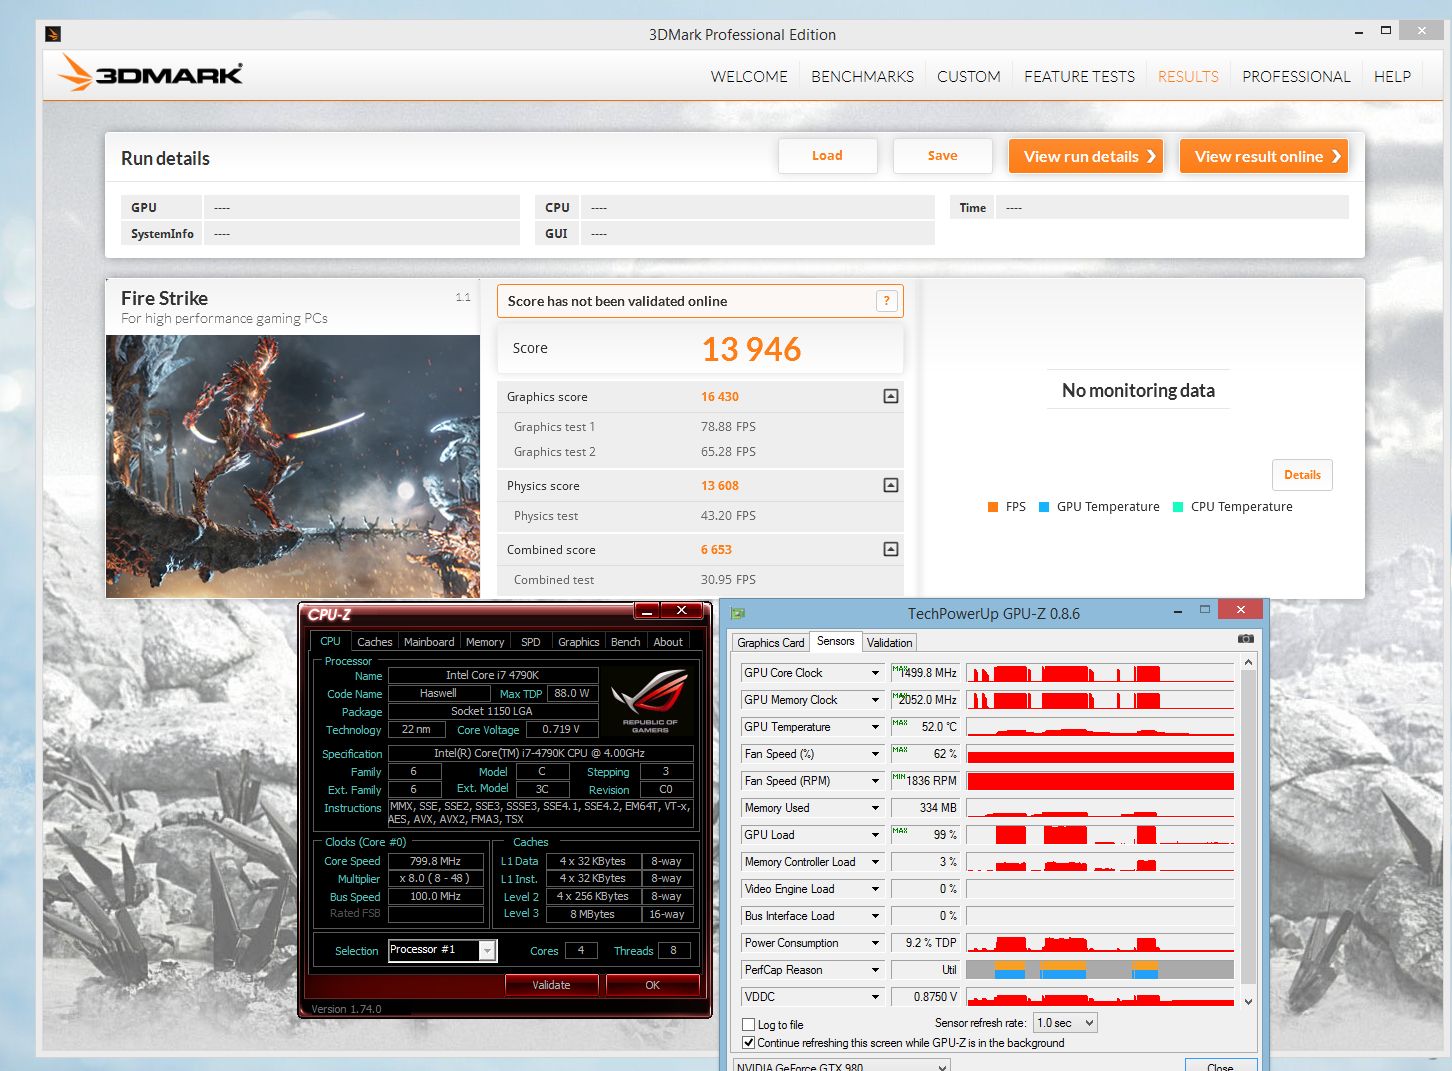
Task: Click the help question mark next to validation notice
Action: (x=886, y=301)
